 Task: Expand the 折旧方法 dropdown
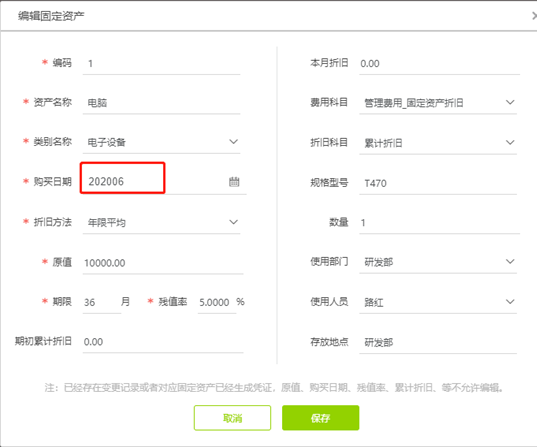click(233, 222)
